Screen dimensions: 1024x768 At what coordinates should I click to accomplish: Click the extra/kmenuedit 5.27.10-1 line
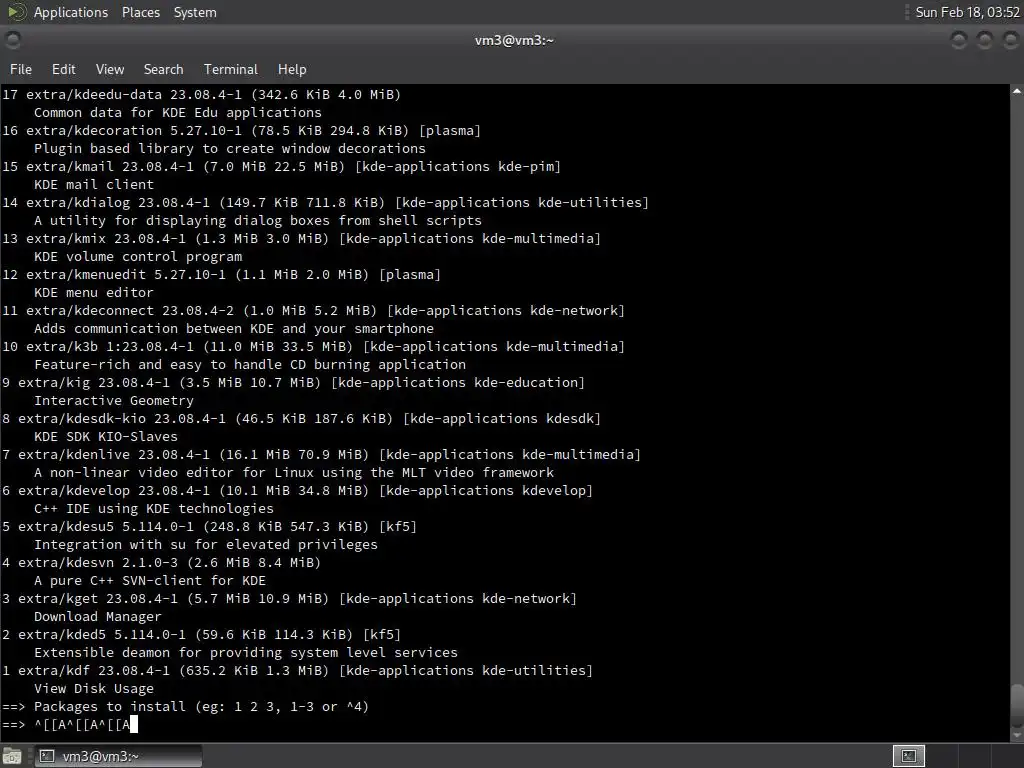click(221, 274)
